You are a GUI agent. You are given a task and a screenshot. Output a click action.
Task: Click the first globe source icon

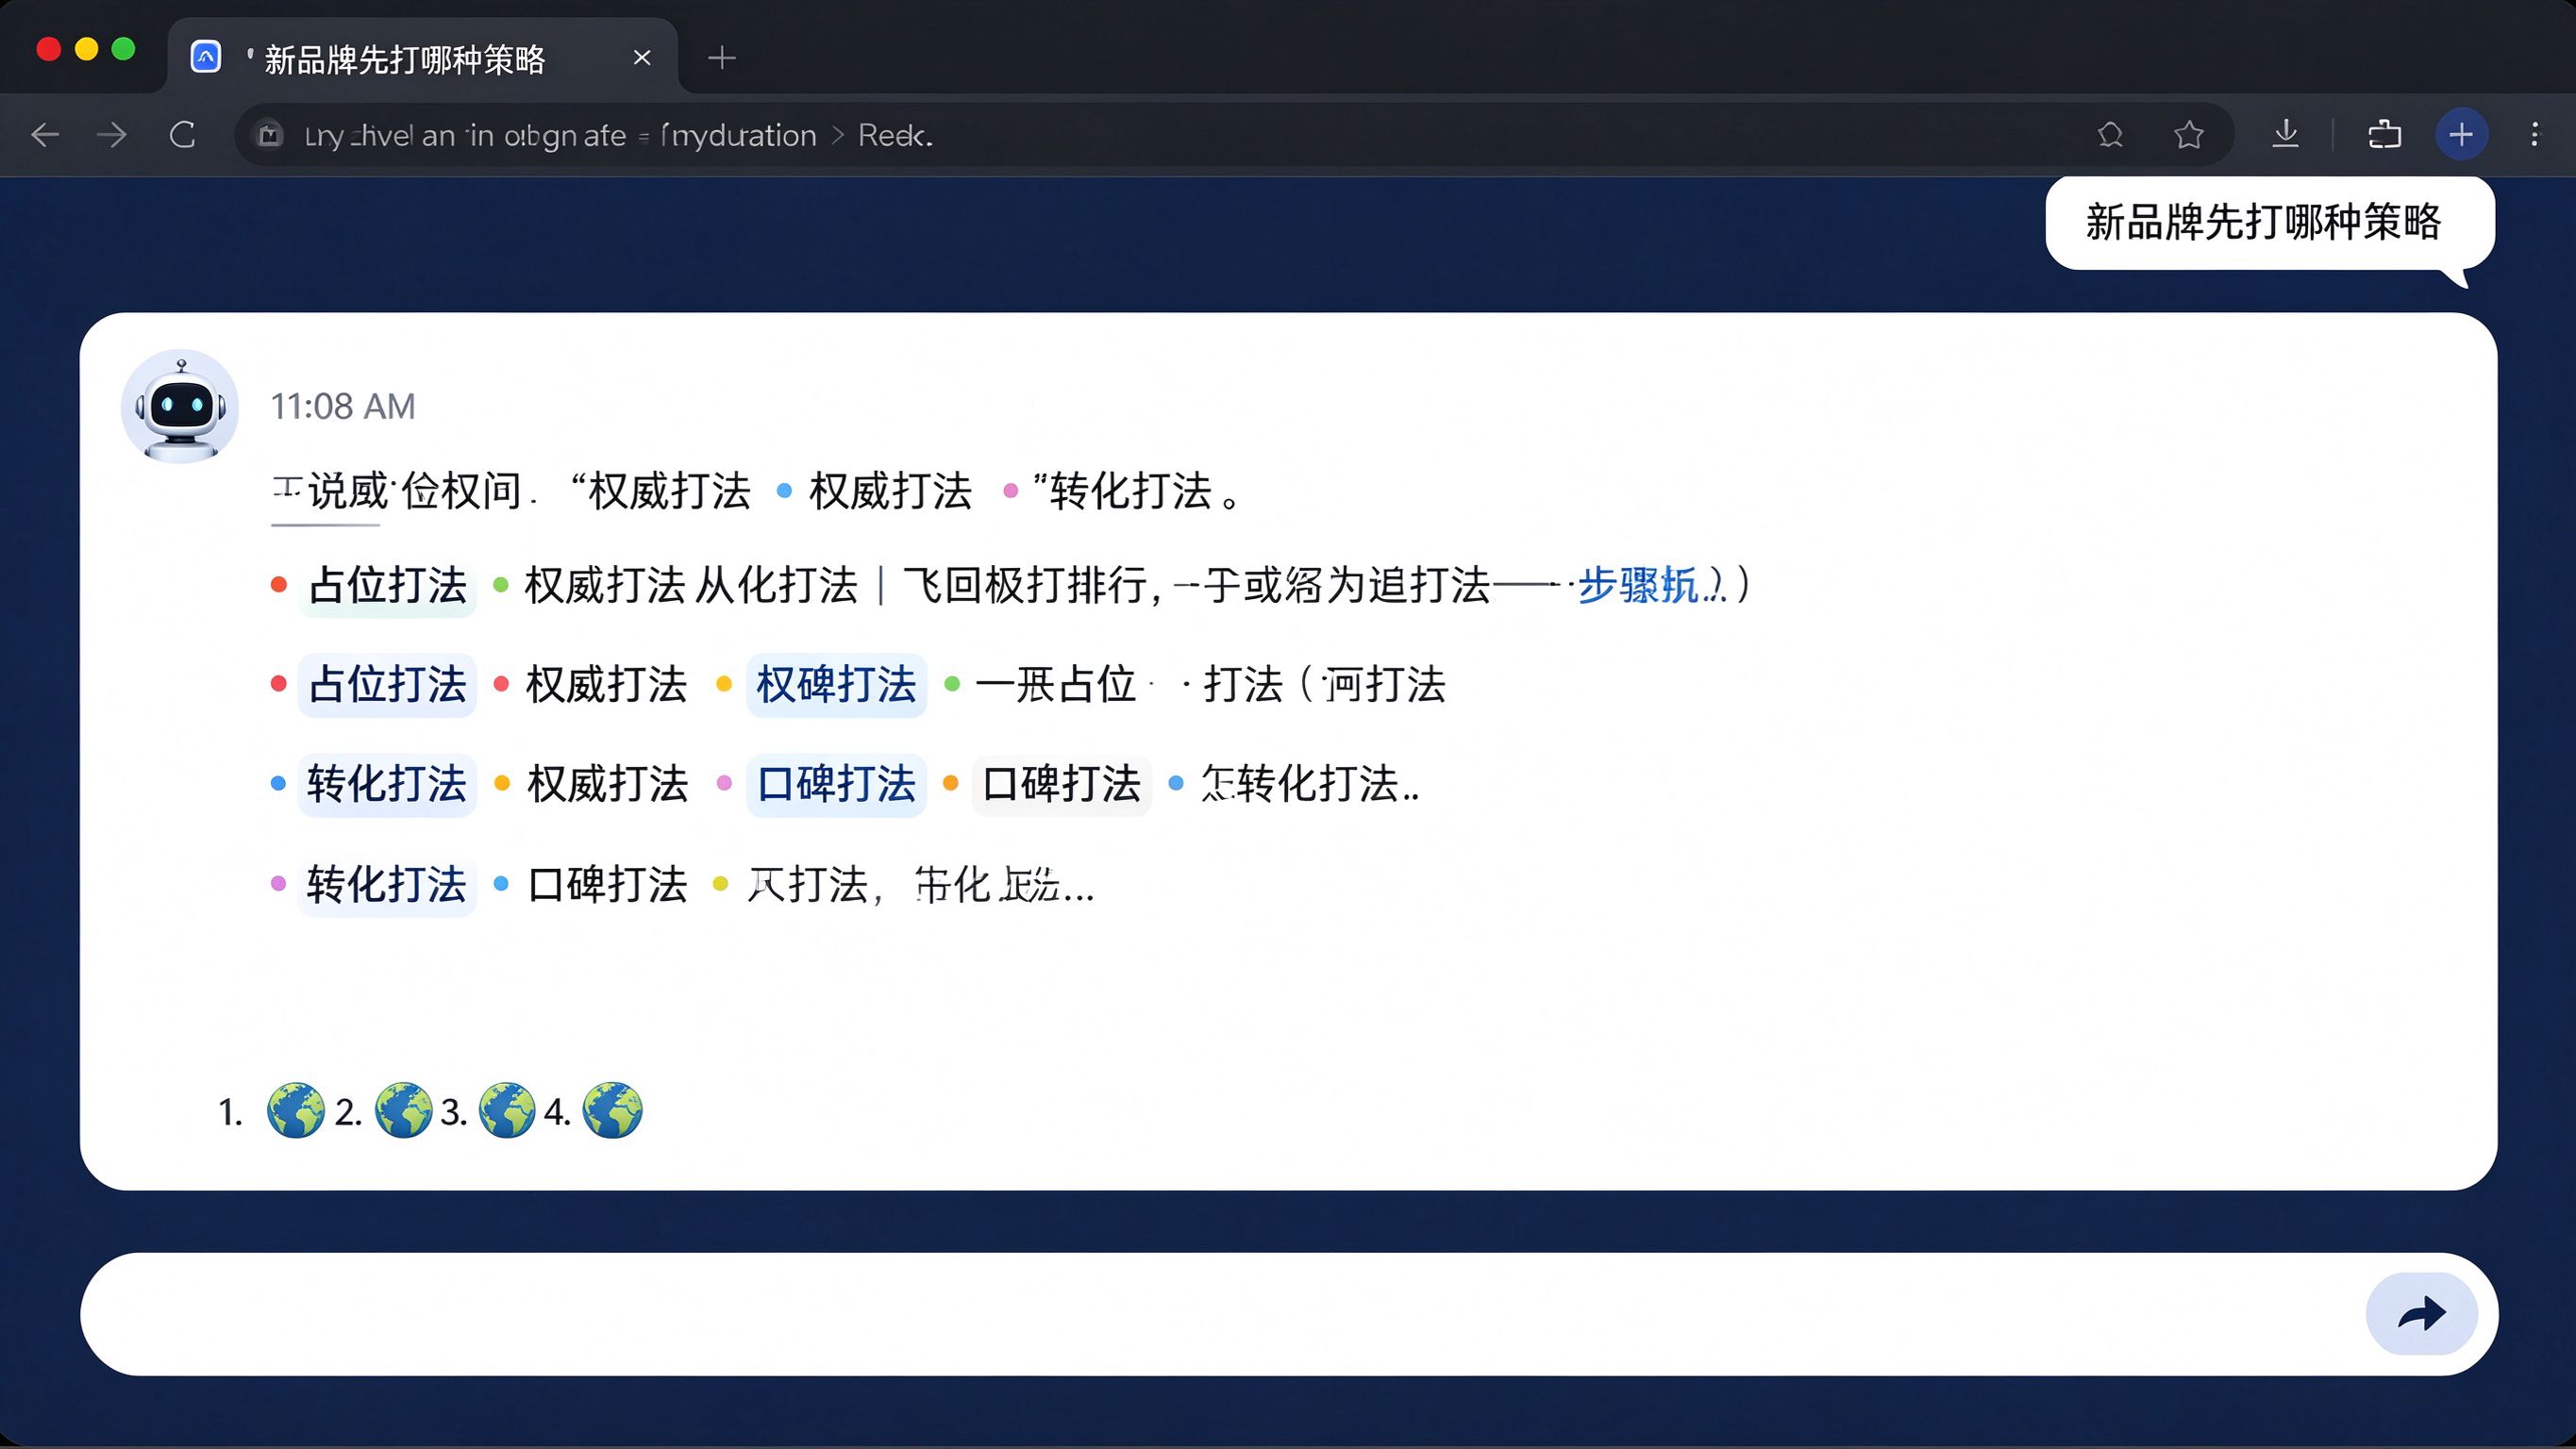[296, 1111]
